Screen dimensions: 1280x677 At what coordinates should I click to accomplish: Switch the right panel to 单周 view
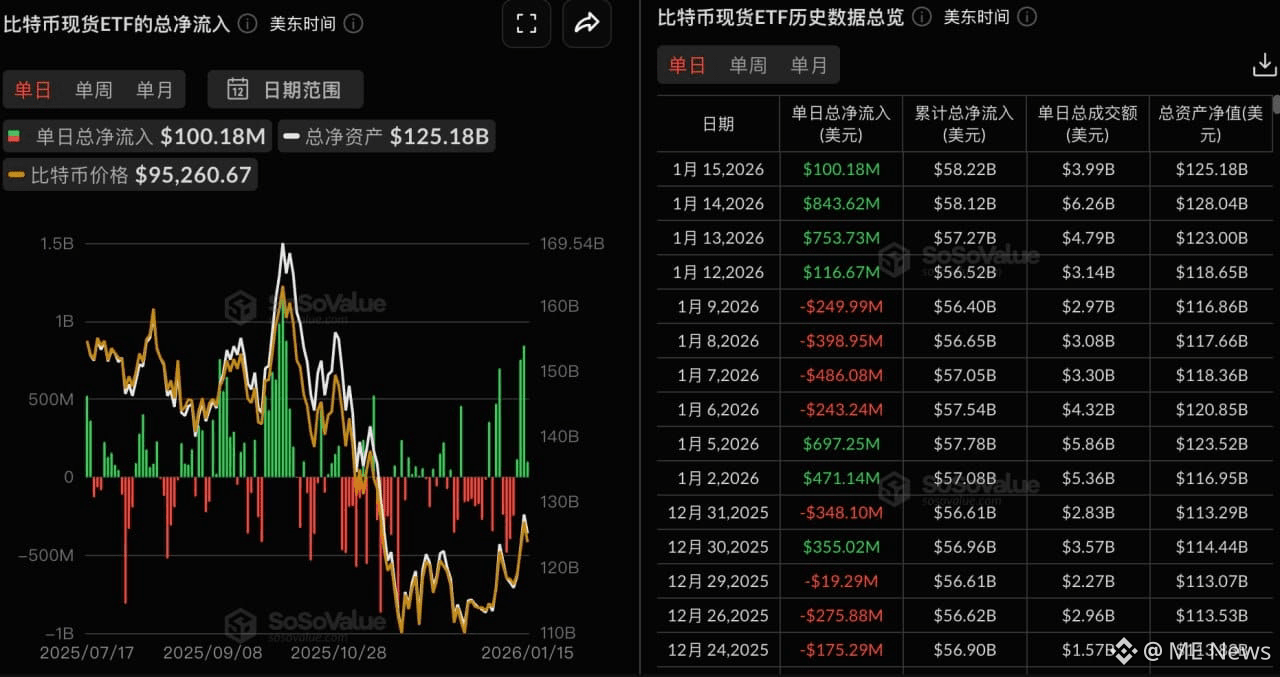tap(748, 65)
